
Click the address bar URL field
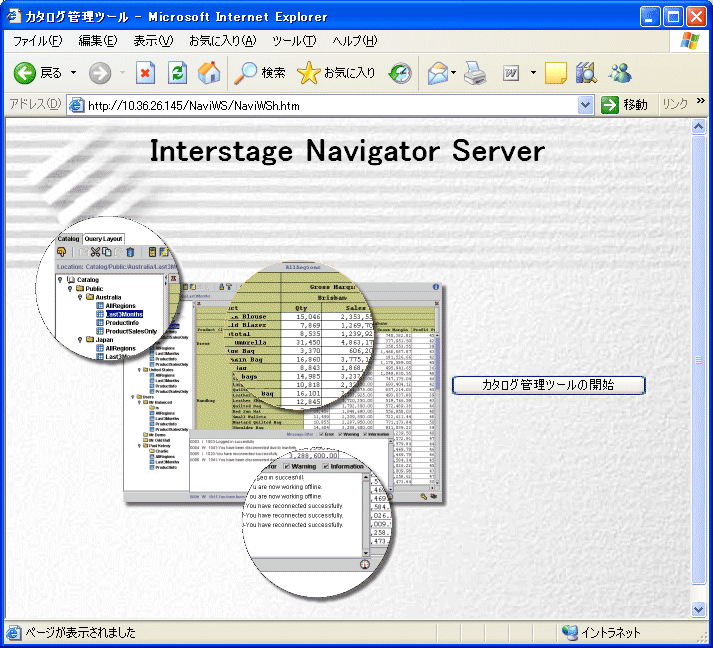coord(331,105)
